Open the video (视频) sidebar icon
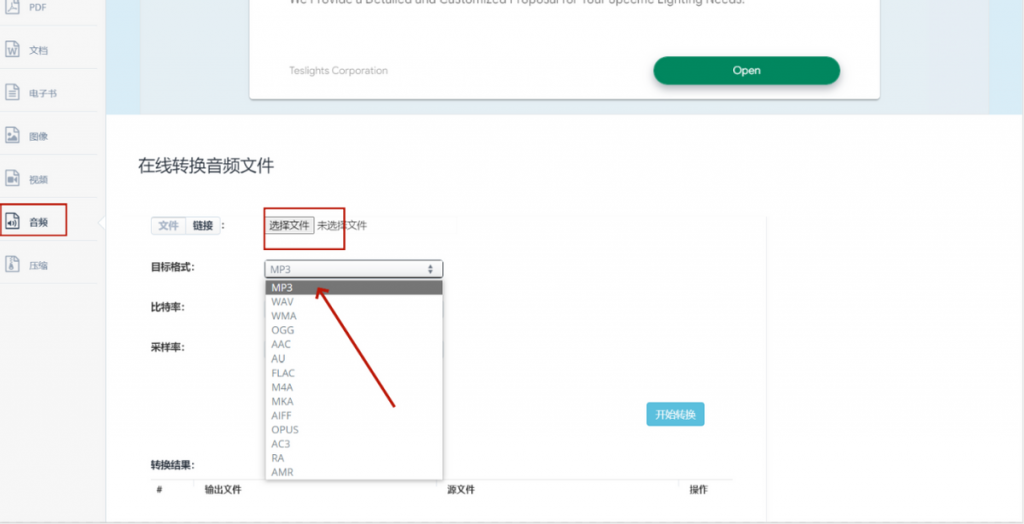Screen dimensions: 1024x524 [x=12, y=178]
